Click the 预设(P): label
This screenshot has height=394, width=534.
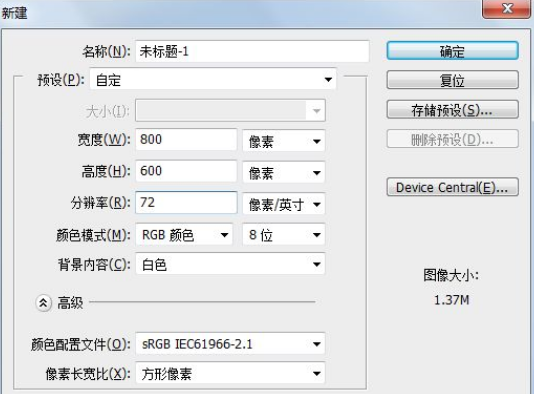pyautogui.click(x=61, y=80)
